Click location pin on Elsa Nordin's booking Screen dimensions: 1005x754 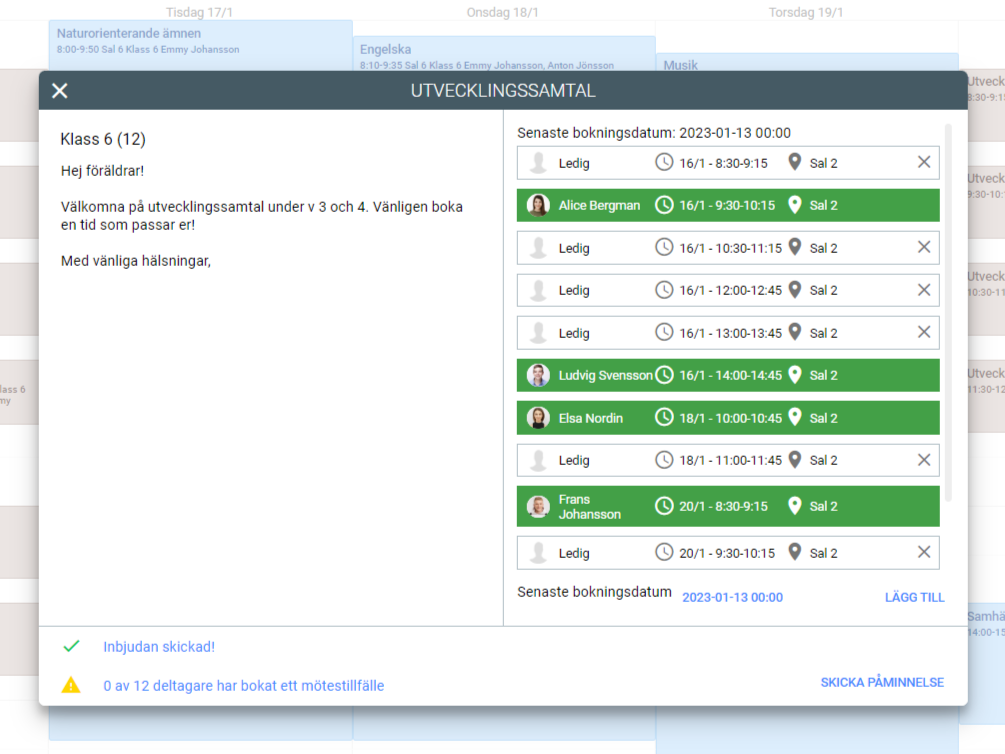(x=795, y=418)
